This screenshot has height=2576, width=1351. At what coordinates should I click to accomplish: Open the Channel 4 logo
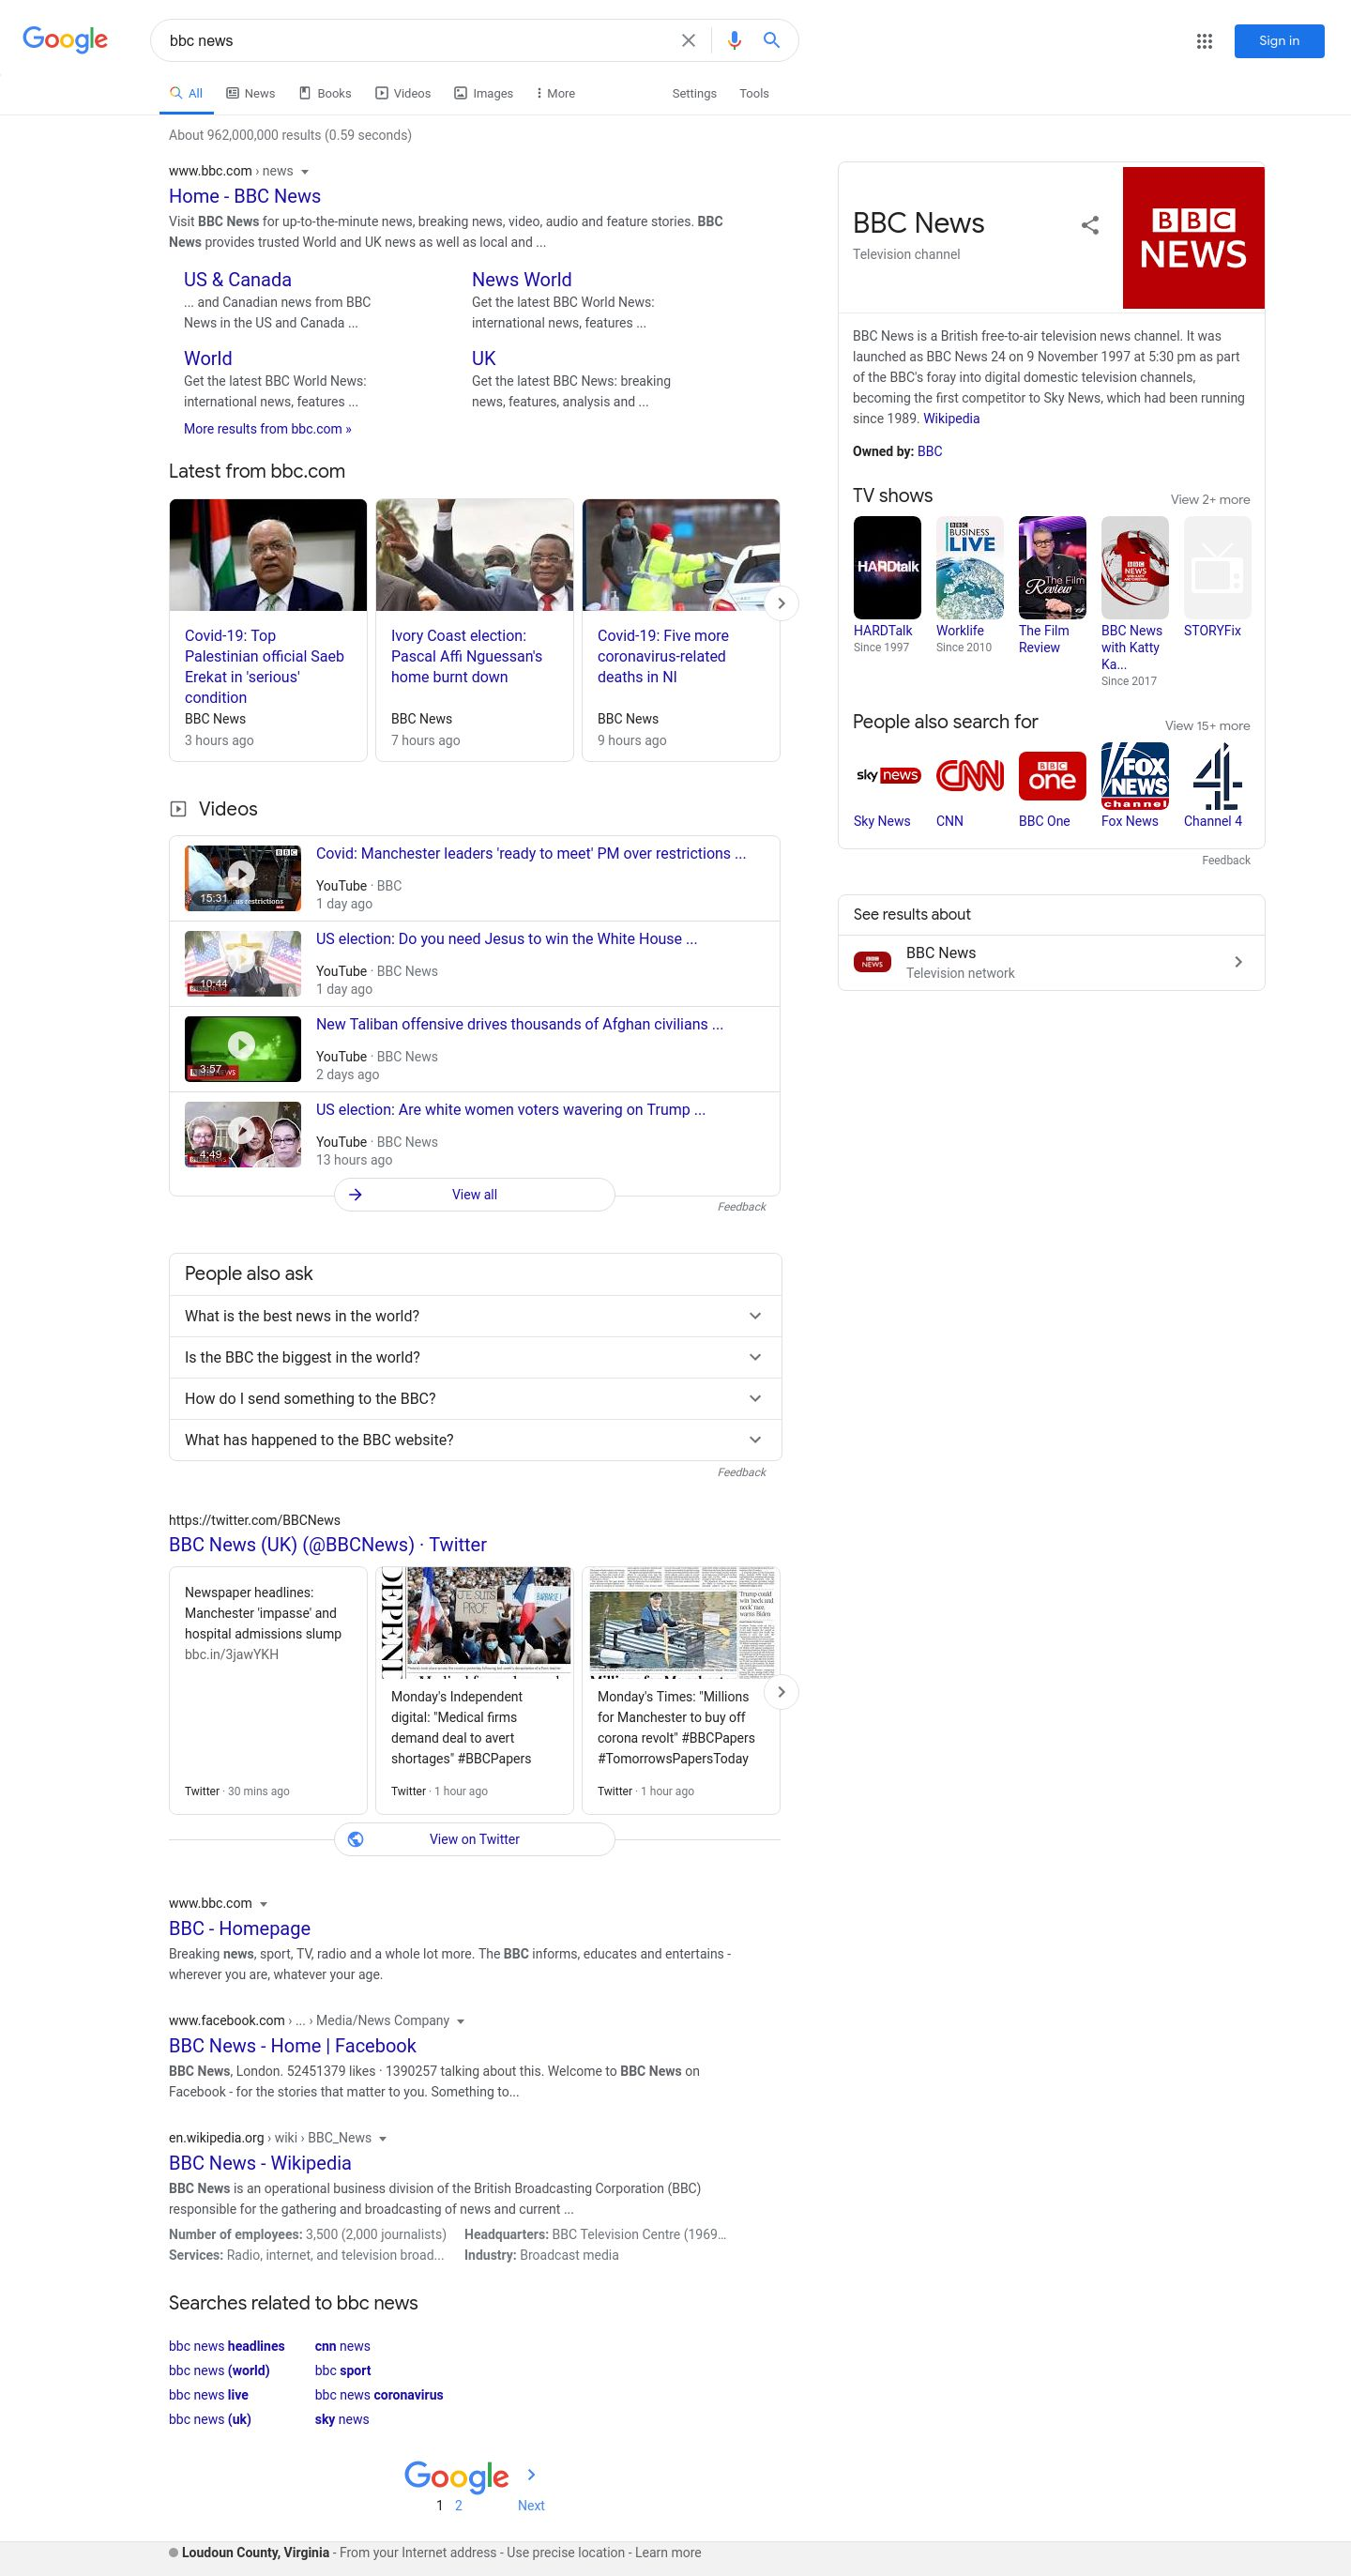[1217, 776]
